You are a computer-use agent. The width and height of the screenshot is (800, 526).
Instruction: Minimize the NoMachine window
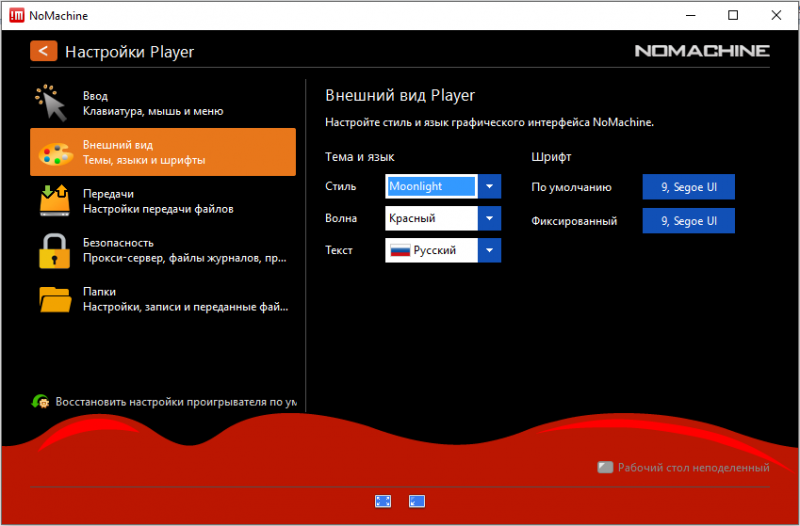pos(690,16)
